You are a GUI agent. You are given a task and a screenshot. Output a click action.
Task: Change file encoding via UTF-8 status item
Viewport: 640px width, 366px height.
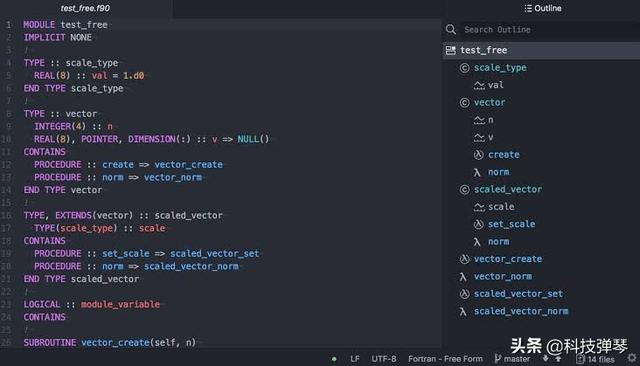point(384,359)
